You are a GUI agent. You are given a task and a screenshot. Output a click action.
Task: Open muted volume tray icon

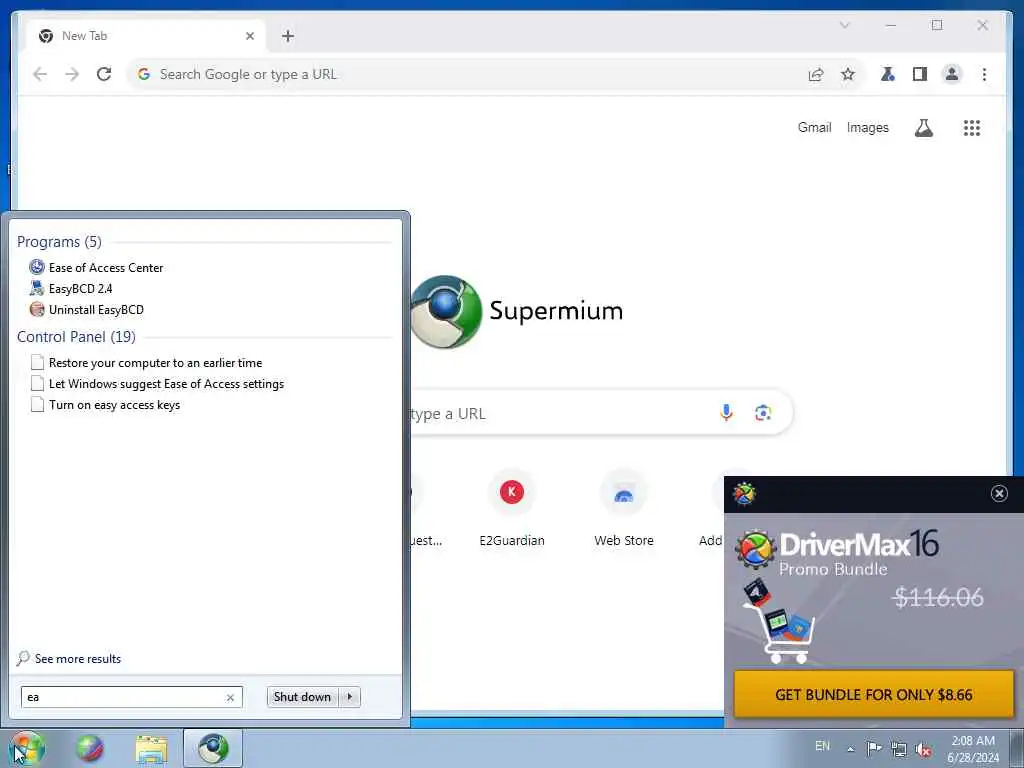[x=924, y=749]
